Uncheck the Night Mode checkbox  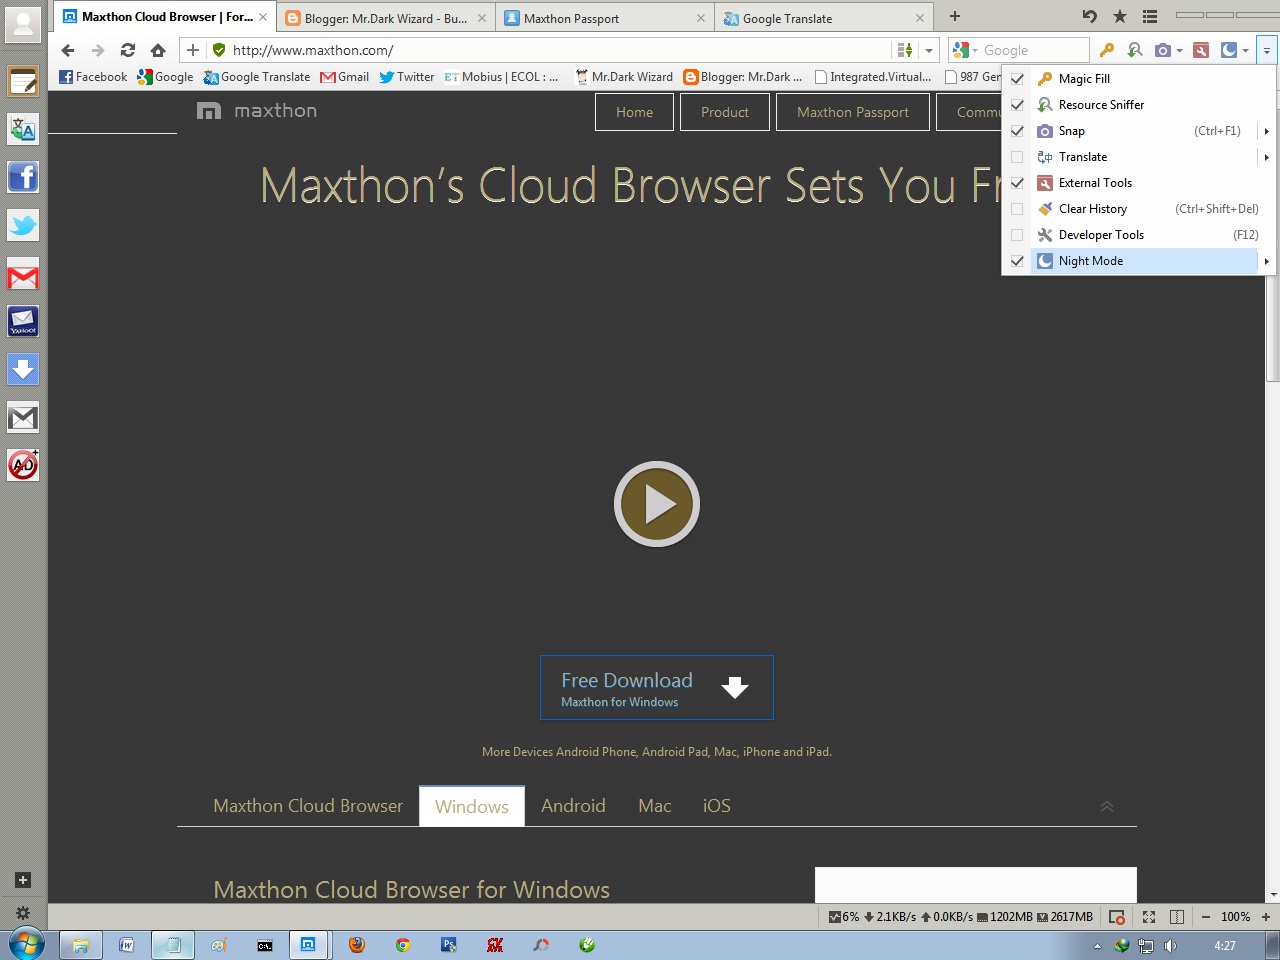click(1017, 261)
